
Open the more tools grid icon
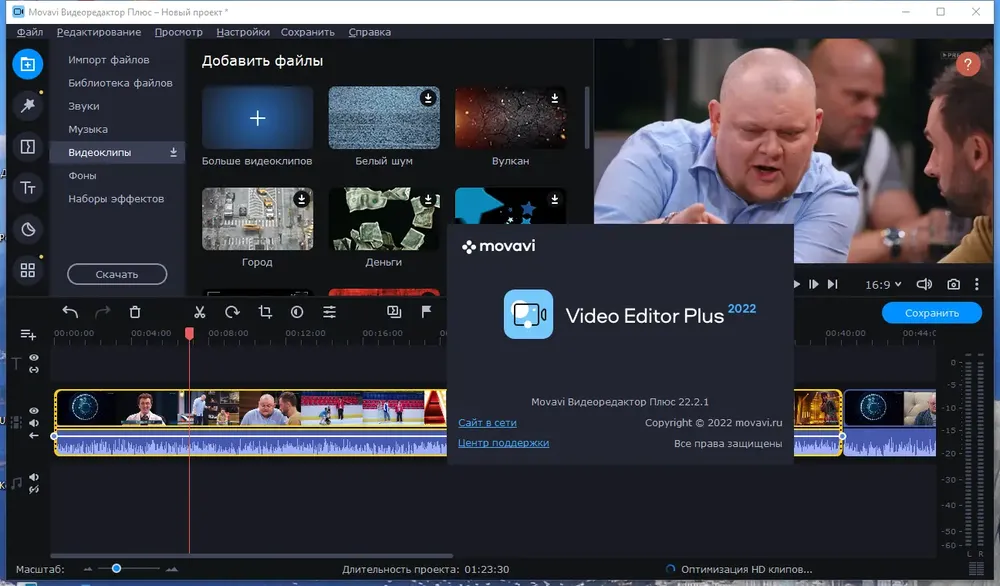27,270
